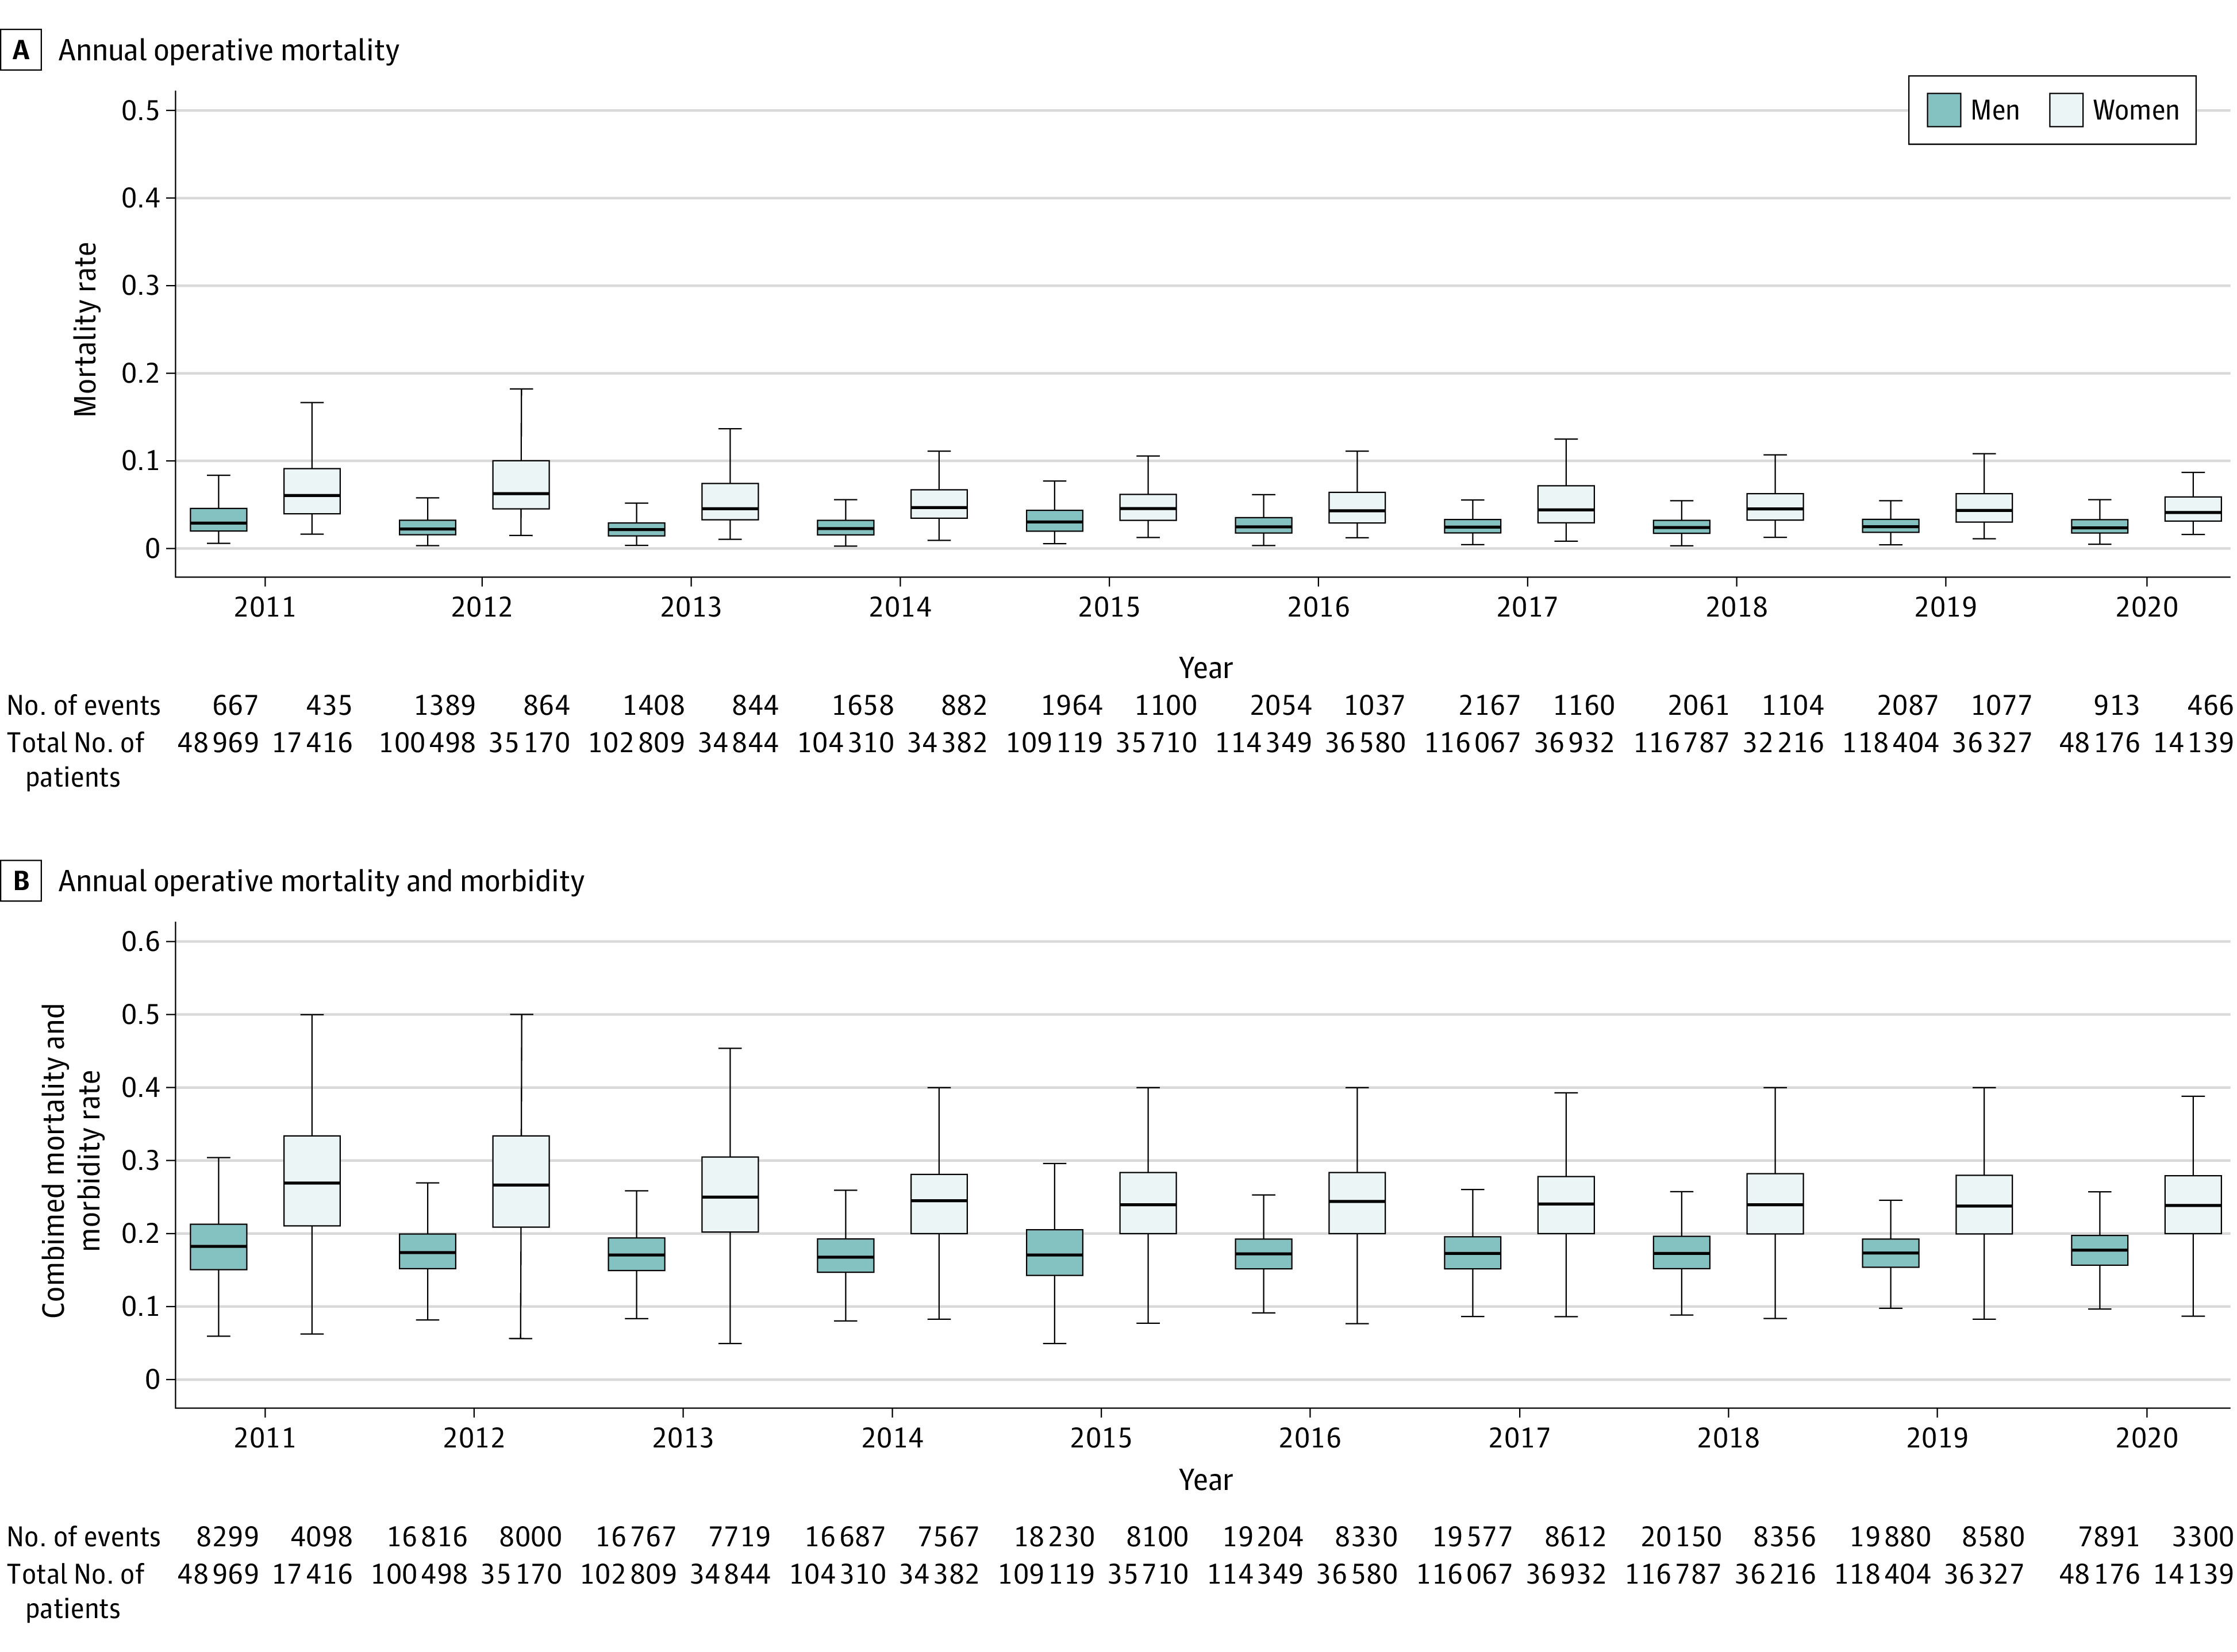
Task: Click the 'Year' axis title under panel B
Action: (1206, 1479)
